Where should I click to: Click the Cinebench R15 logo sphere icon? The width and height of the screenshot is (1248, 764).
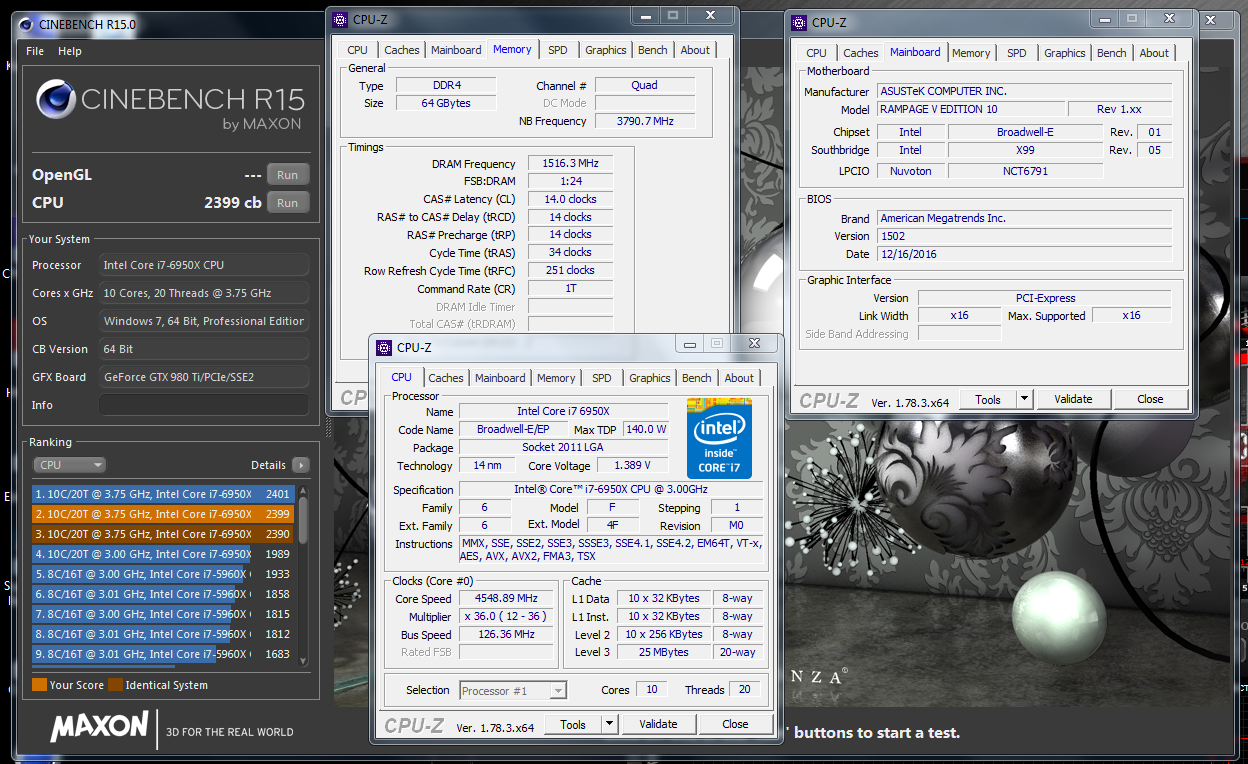pyautogui.click(x=56, y=100)
